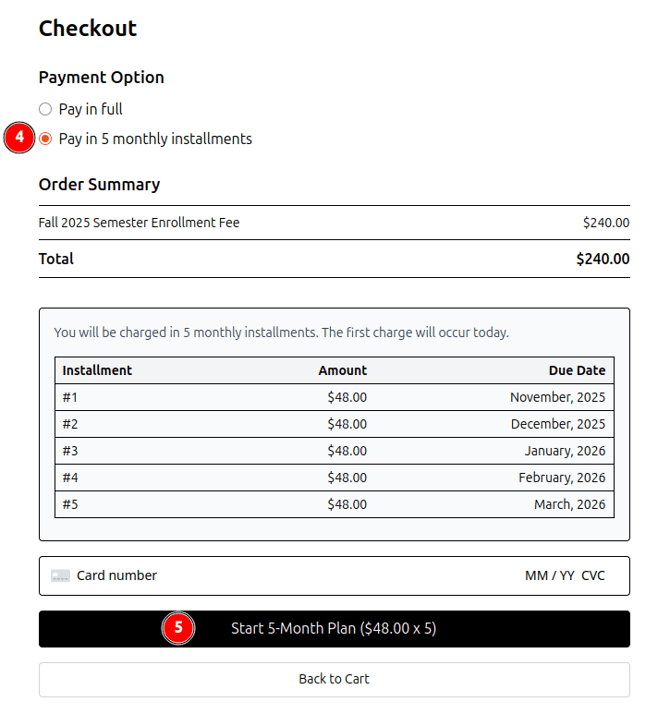This screenshot has width=670, height=726.
Task: Click the red step 5 badge
Action: 178,628
